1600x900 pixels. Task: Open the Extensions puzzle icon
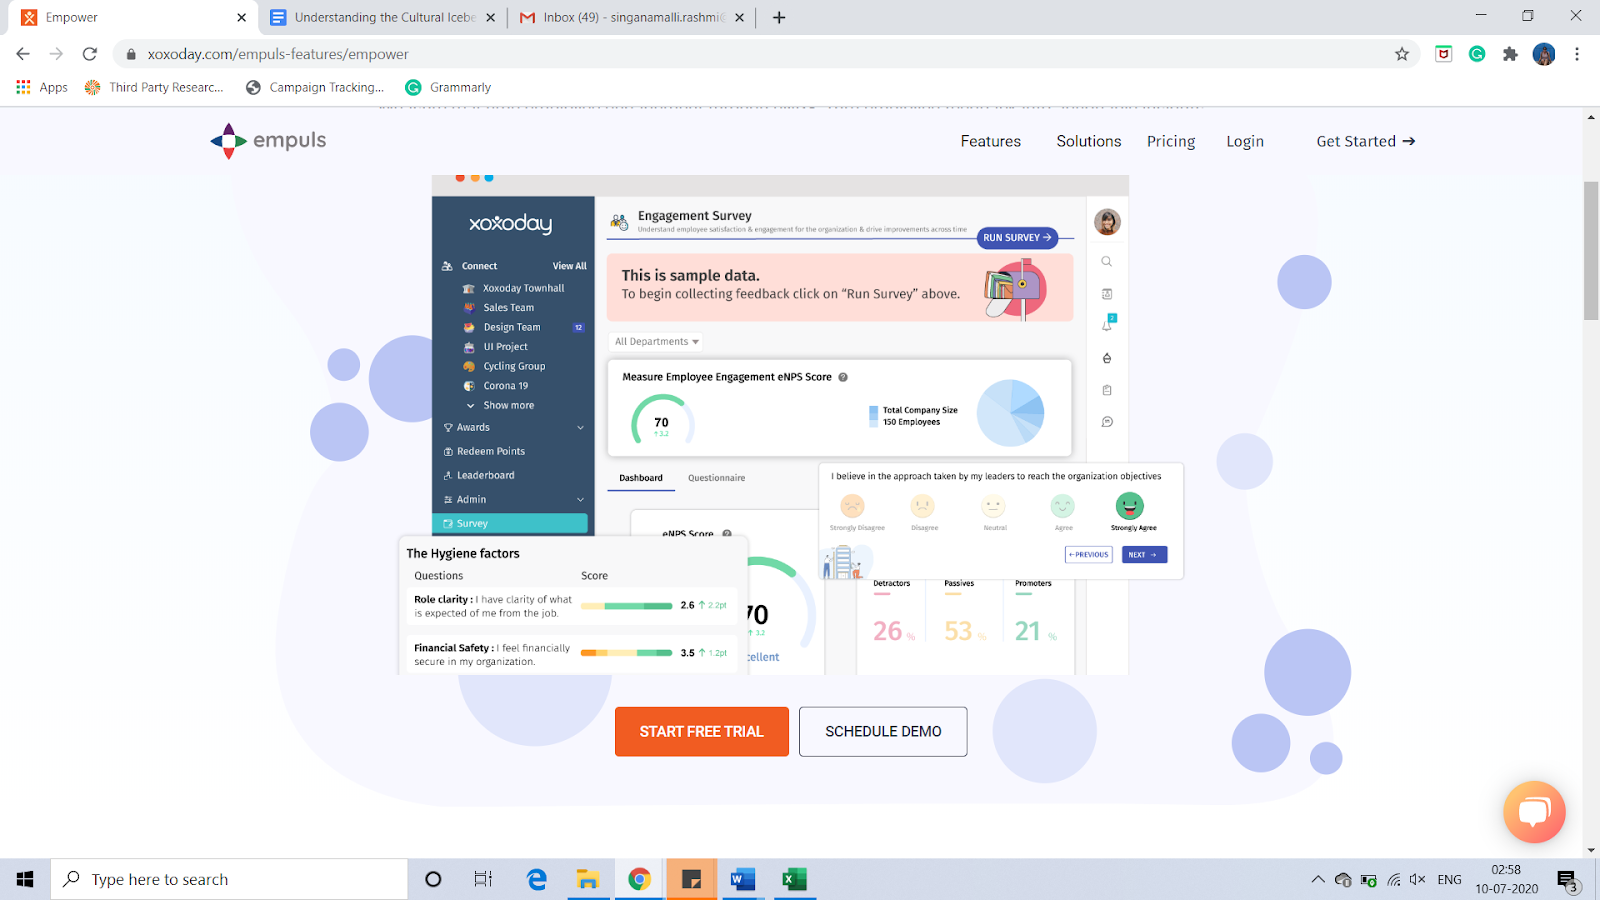[x=1510, y=54]
